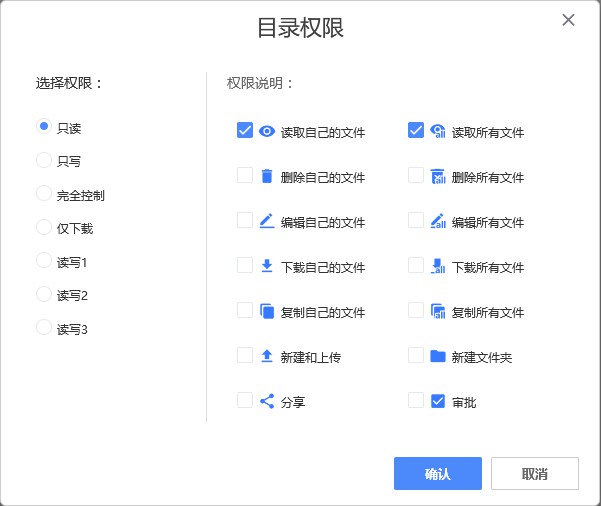Screen dimensions: 601x506
Task: Confirm with the 确认 button
Action: [x=438, y=473]
